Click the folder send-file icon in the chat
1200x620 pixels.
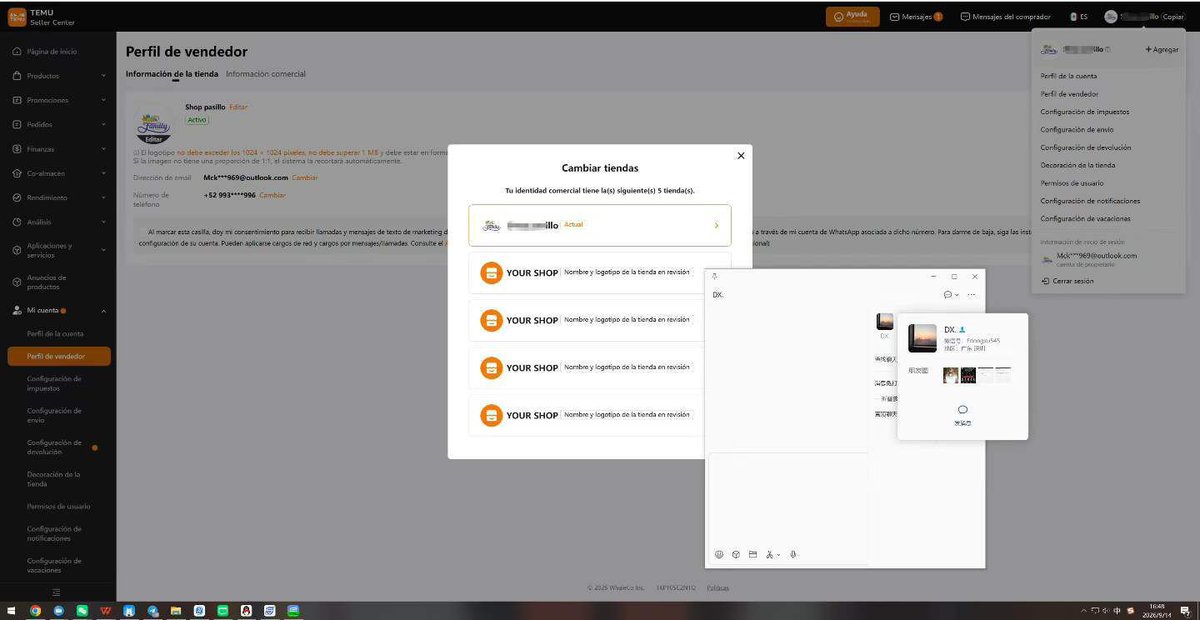(x=753, y=554)
